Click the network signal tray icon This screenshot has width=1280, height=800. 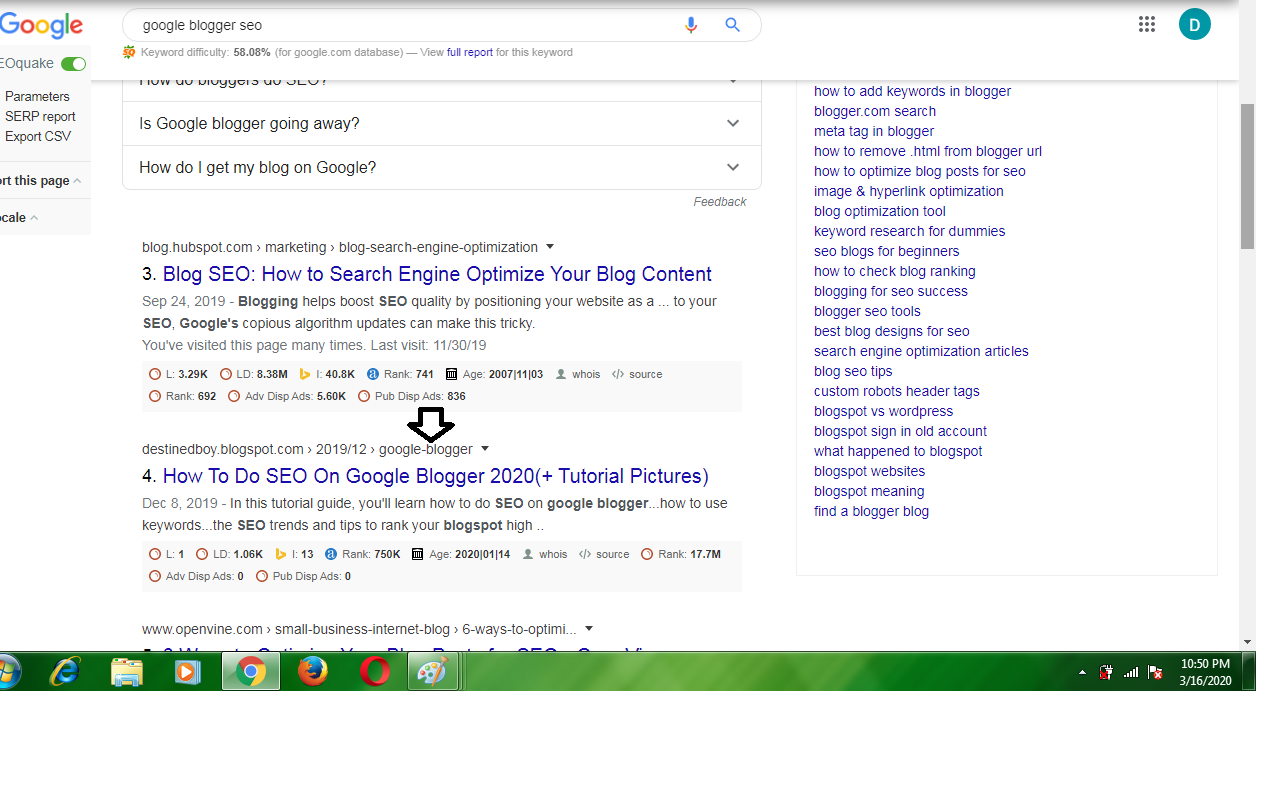(1131, 673)
